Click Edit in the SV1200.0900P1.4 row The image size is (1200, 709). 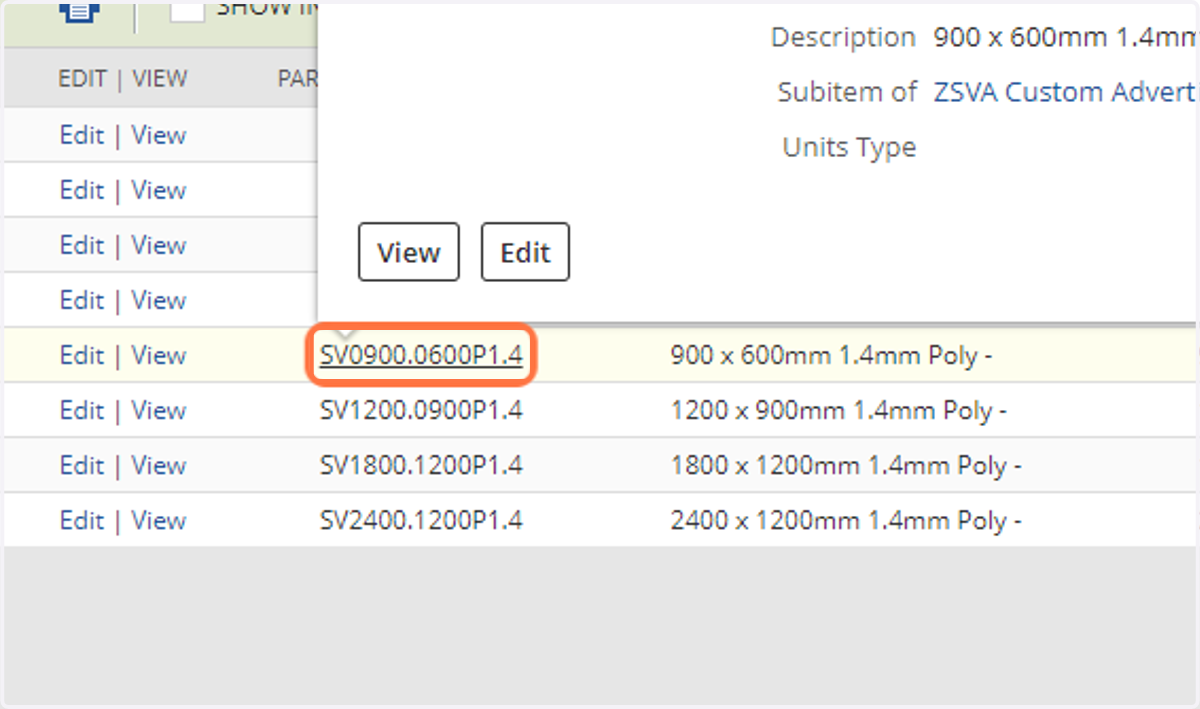81,410
